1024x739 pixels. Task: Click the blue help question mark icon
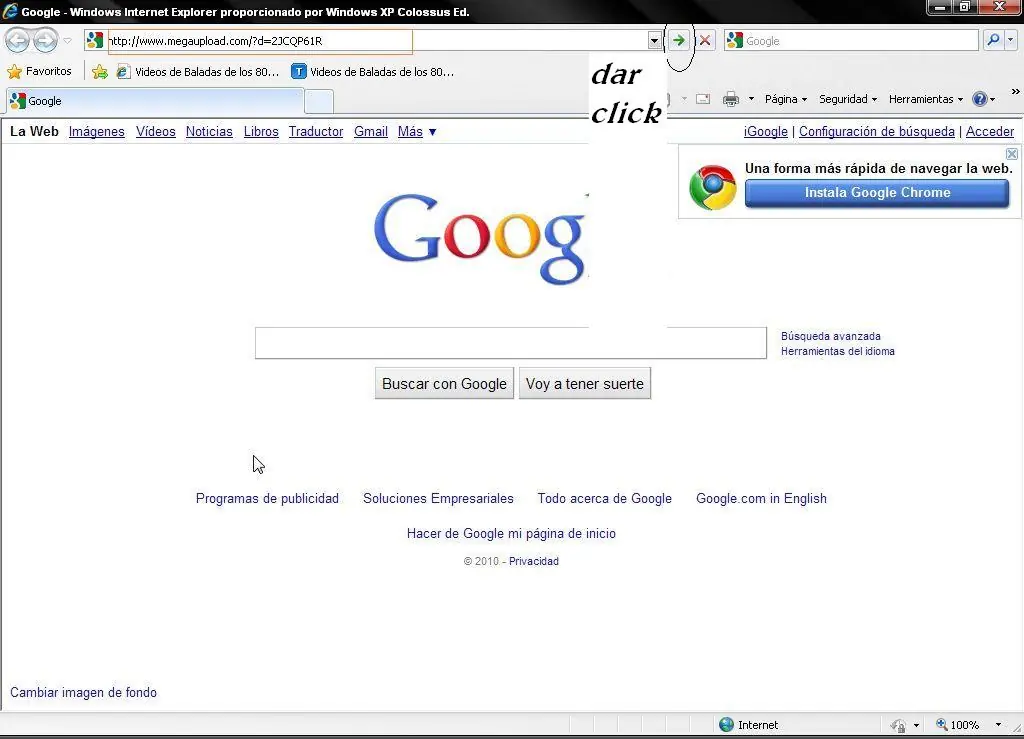click(x=979, y=99)
